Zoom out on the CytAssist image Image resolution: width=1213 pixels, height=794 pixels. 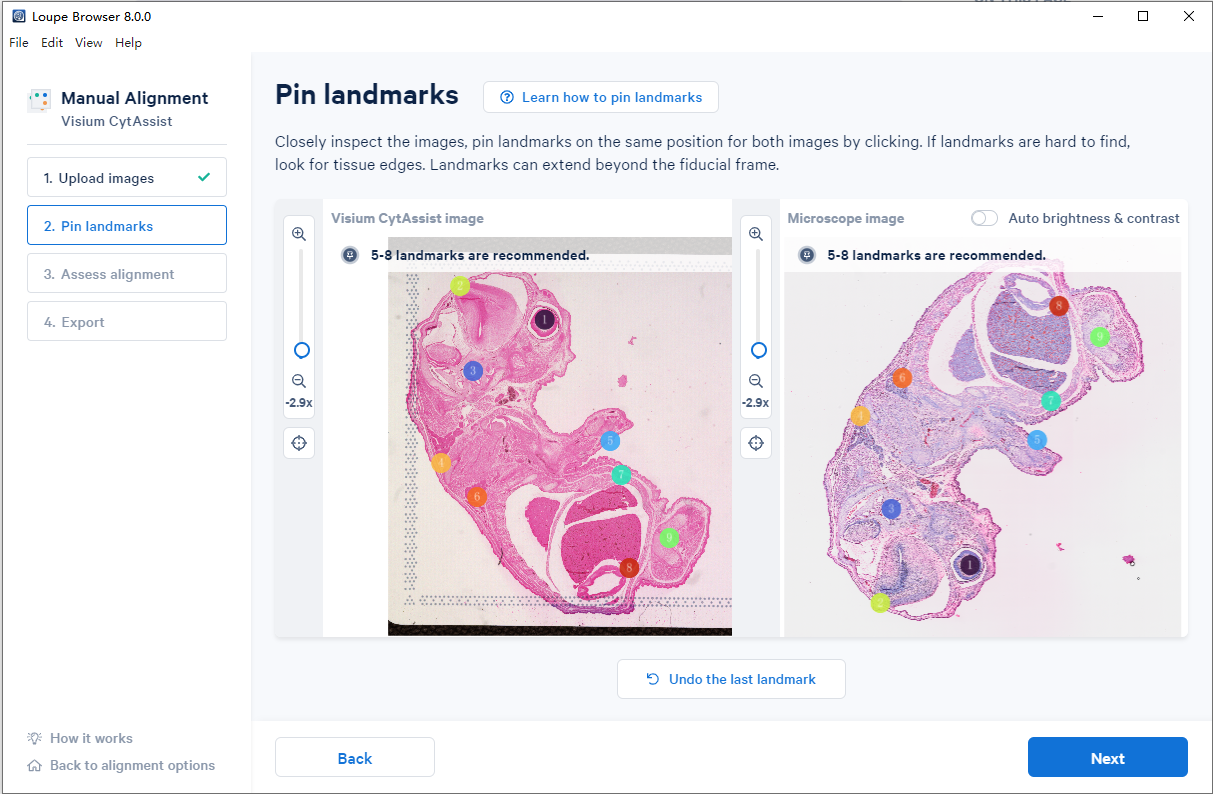coord(299,381)
